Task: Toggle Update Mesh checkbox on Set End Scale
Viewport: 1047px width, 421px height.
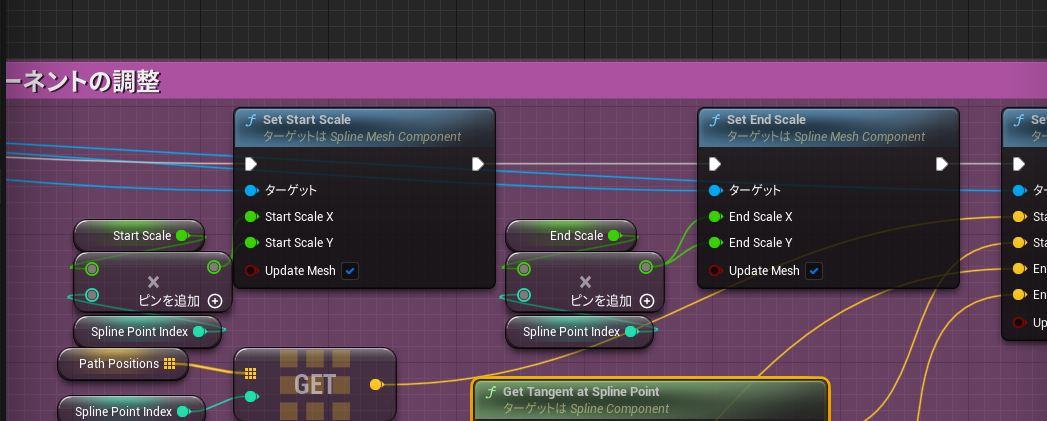Action: 815,271
